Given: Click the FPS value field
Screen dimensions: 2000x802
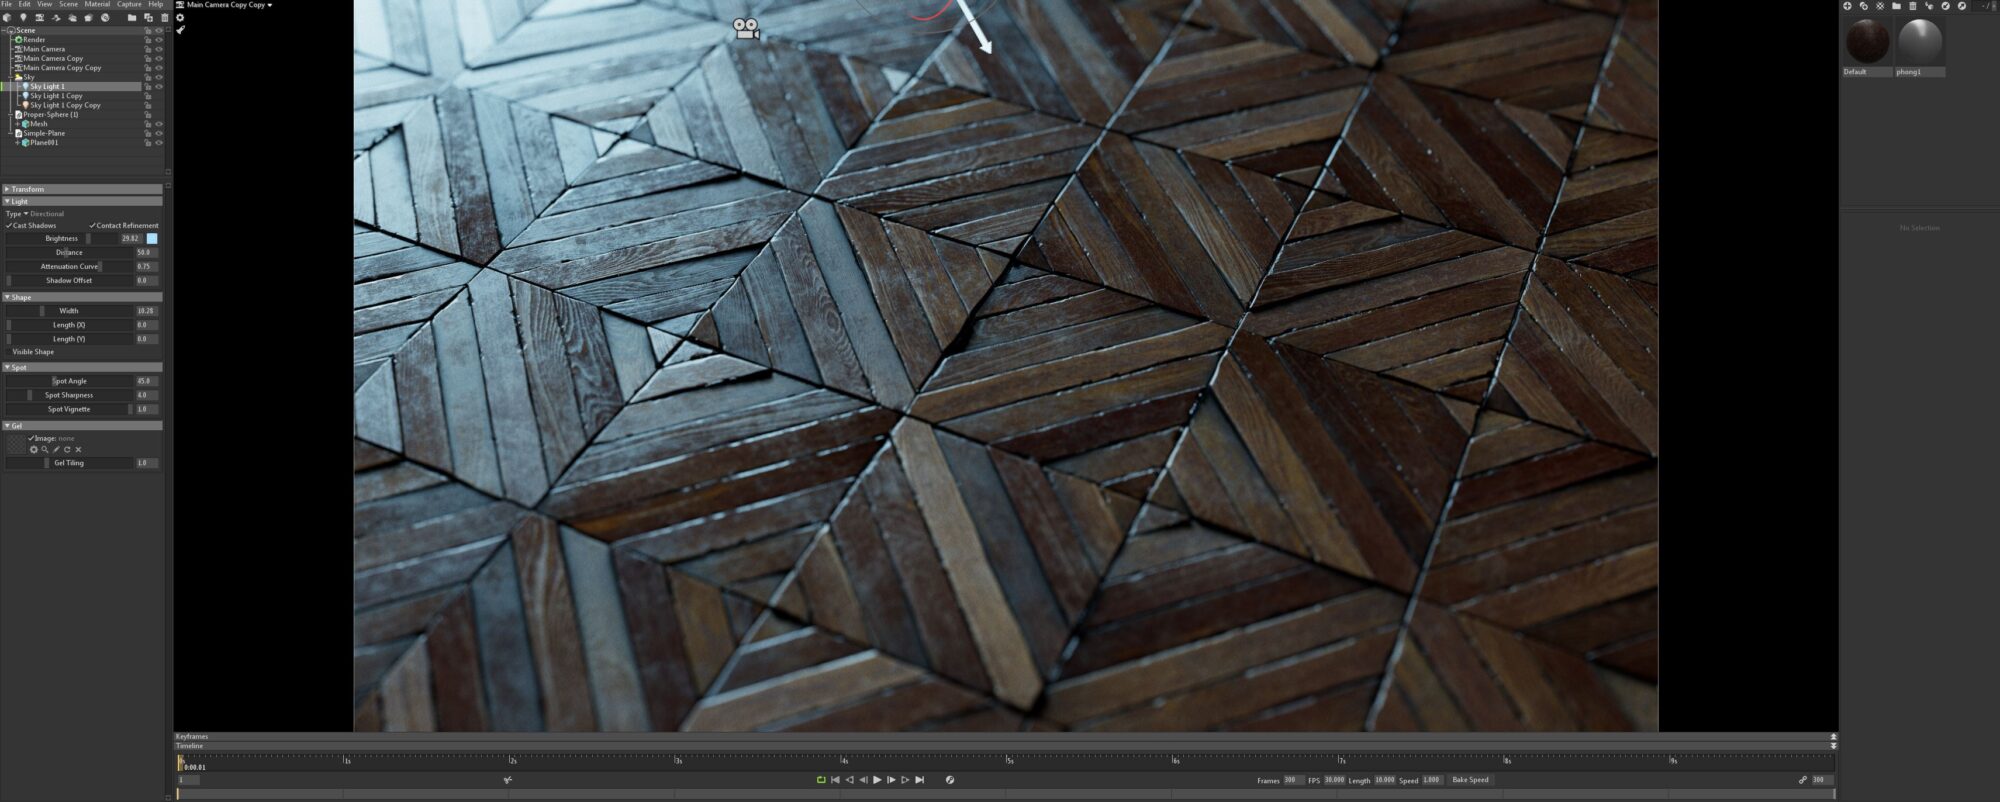Looking at the screenshot, I should [x=1334, y=780].
